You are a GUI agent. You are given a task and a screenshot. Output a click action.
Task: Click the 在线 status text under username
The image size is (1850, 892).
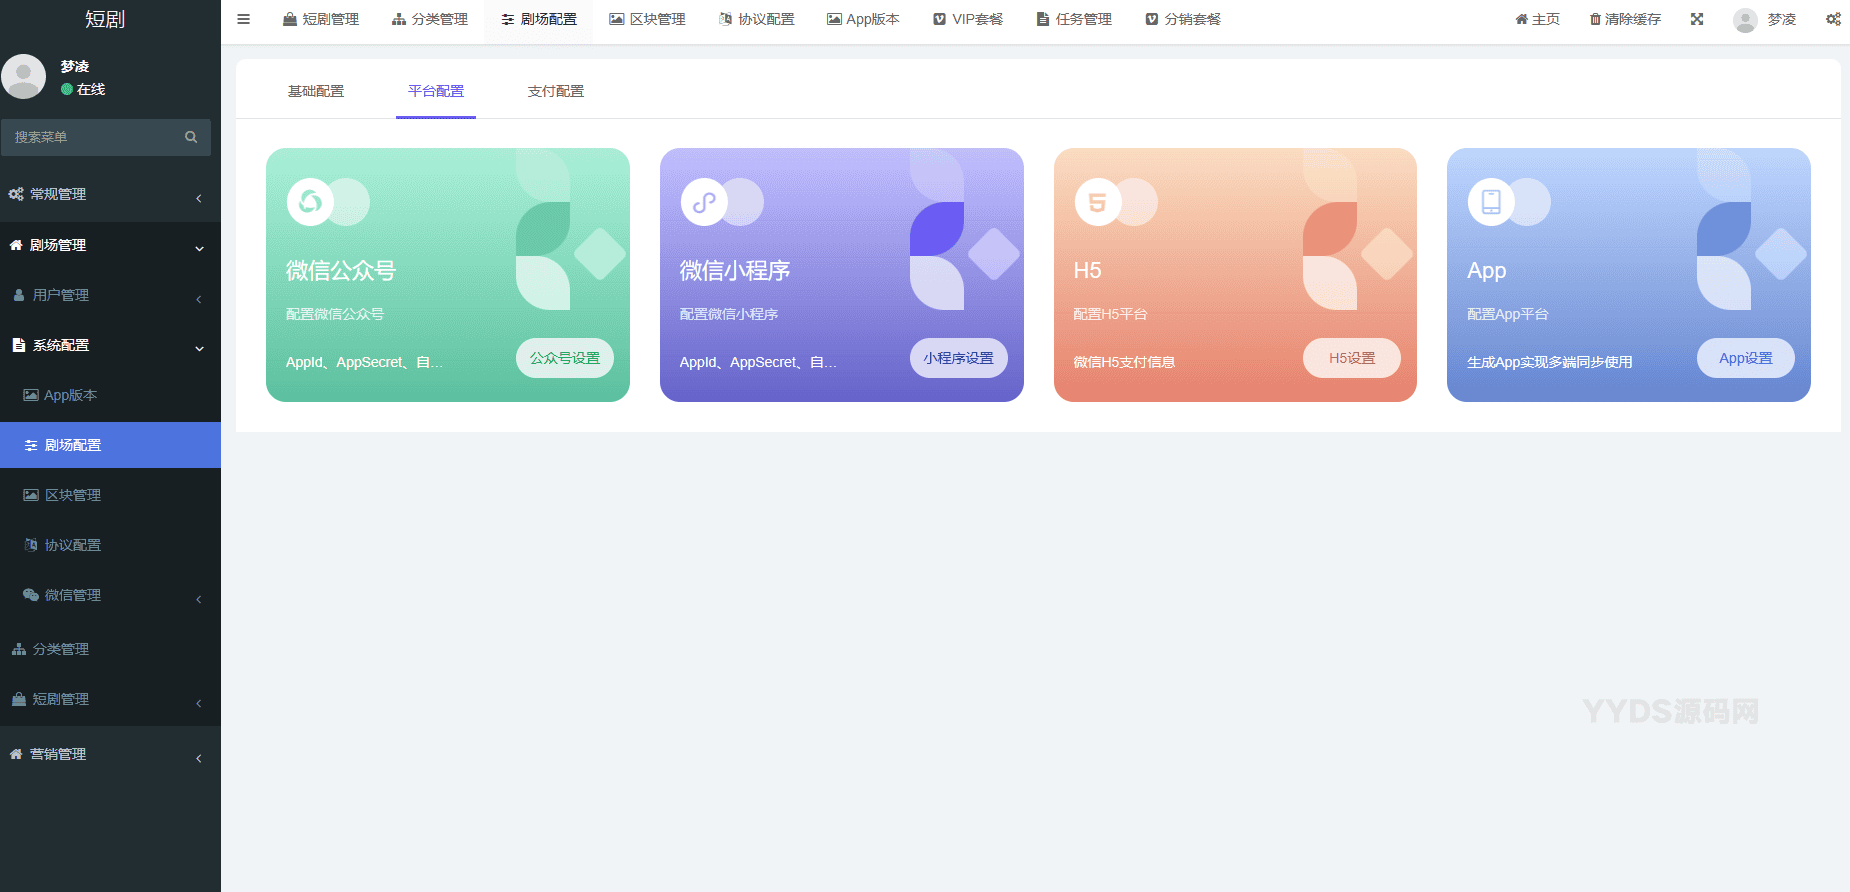pyautogui.click(x=91, y=89)
